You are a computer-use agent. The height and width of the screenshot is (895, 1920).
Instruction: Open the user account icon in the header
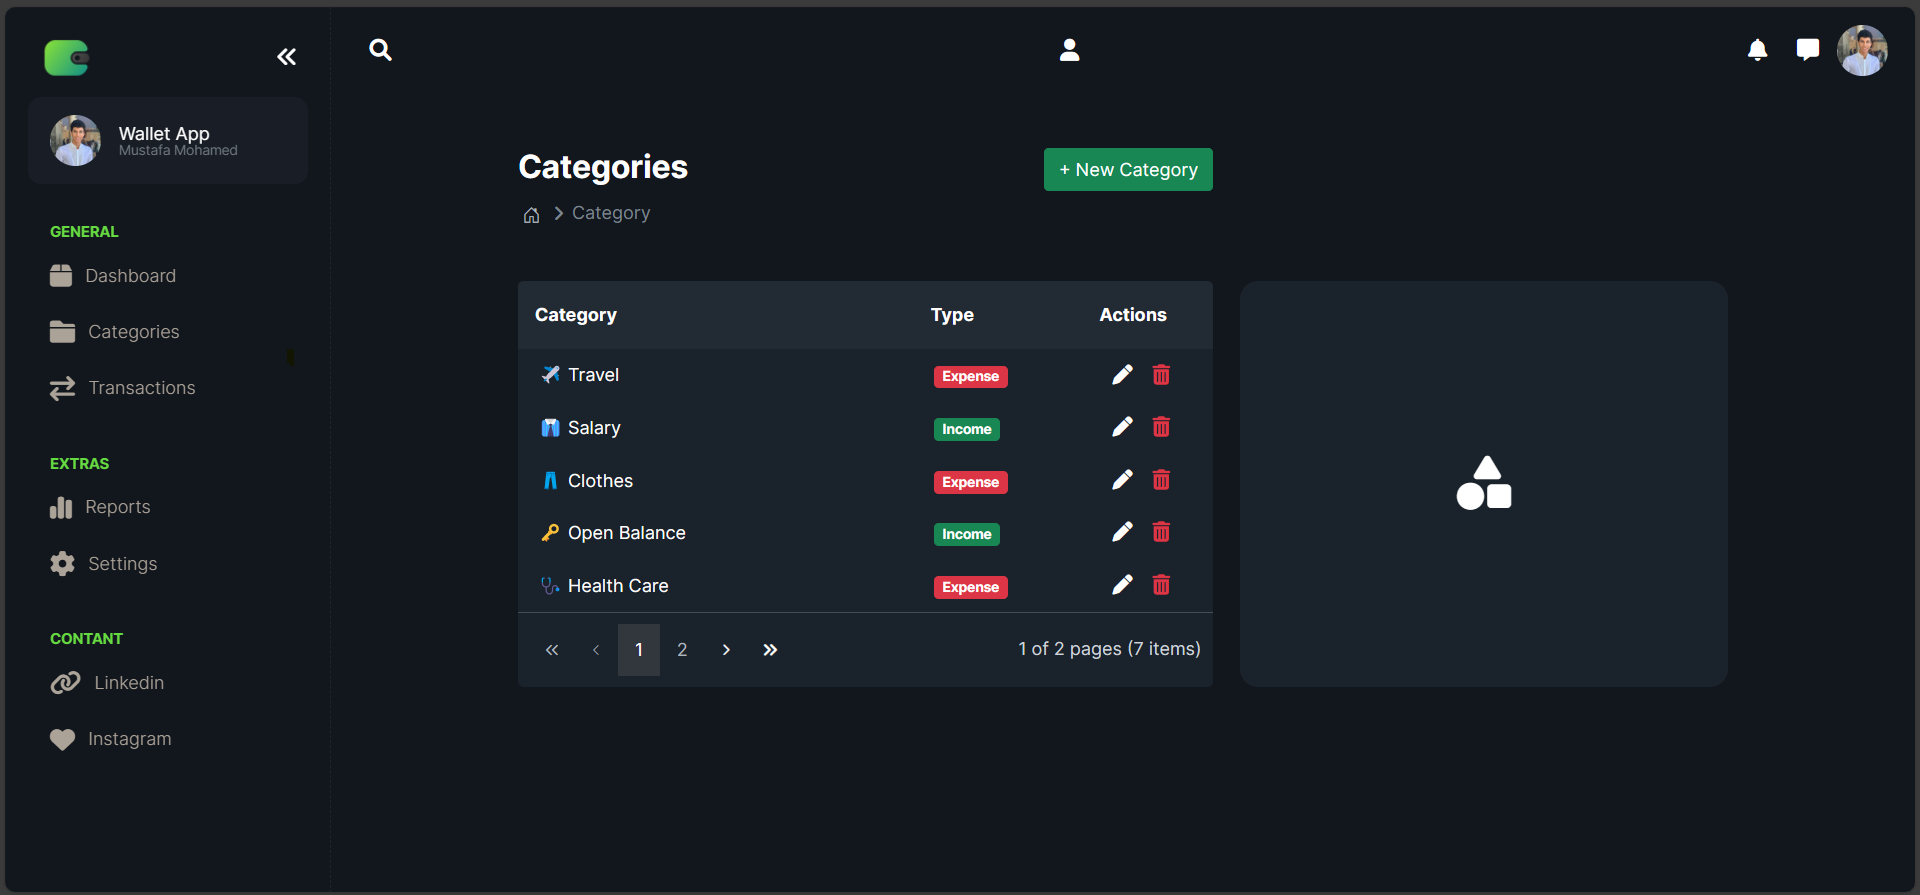(1069, 50)
